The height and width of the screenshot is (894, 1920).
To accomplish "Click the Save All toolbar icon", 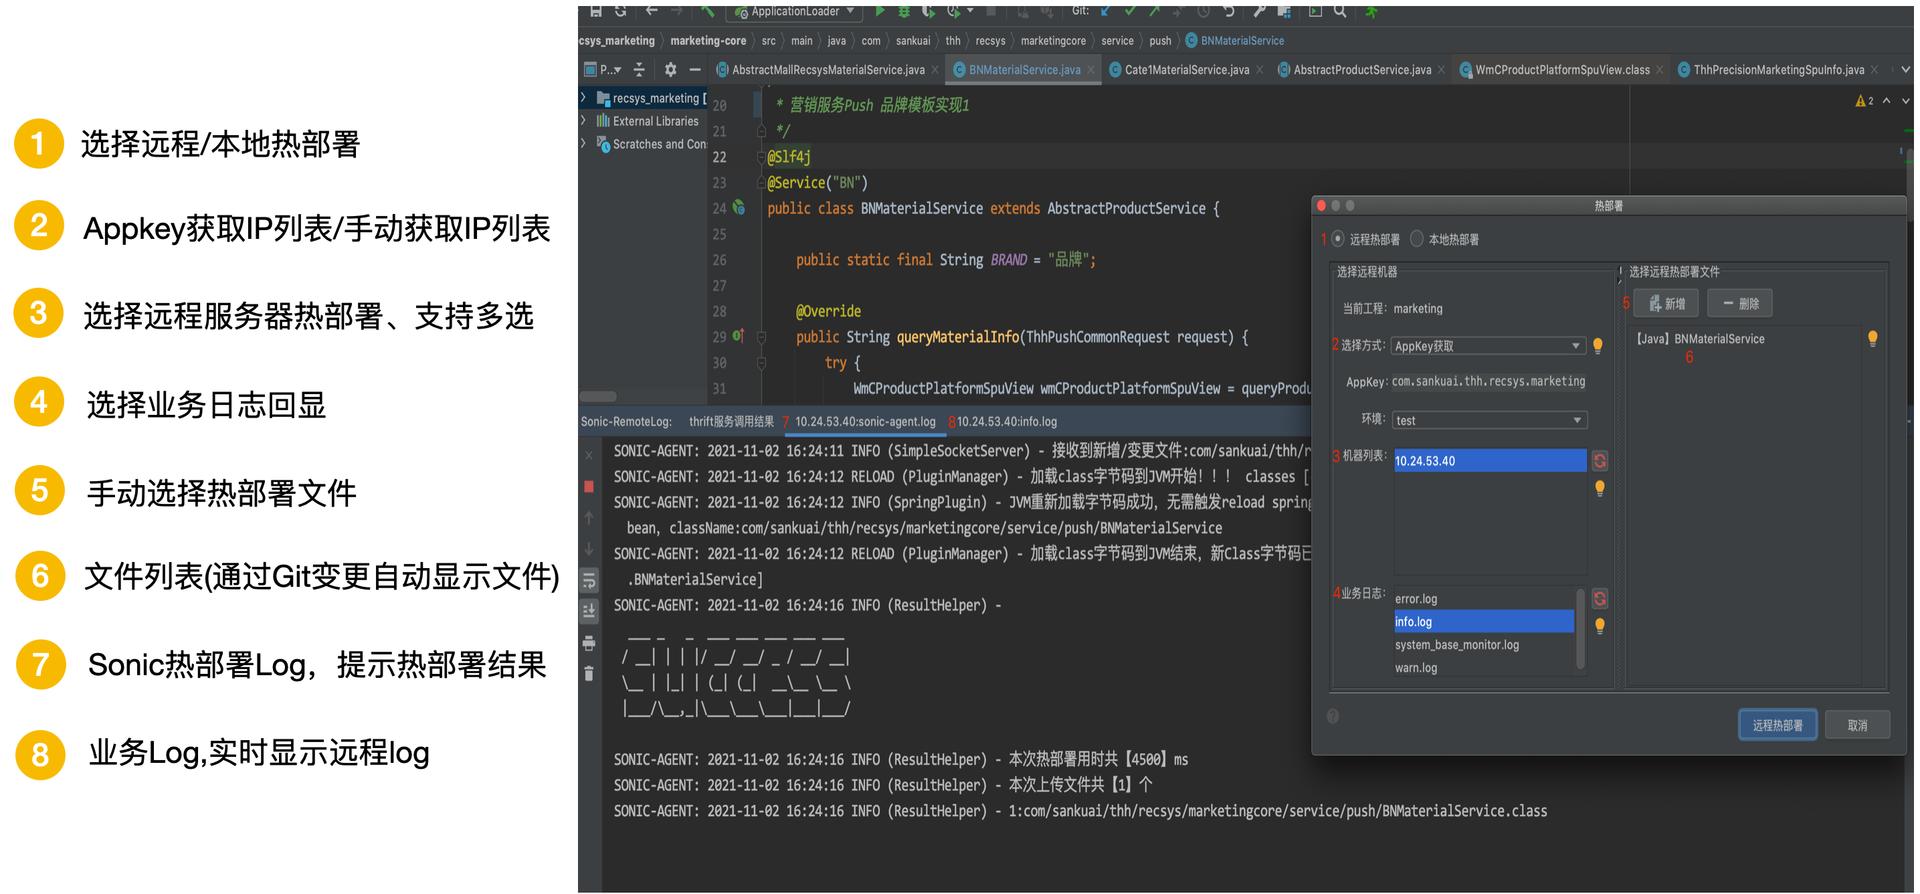I will [596, 11].
